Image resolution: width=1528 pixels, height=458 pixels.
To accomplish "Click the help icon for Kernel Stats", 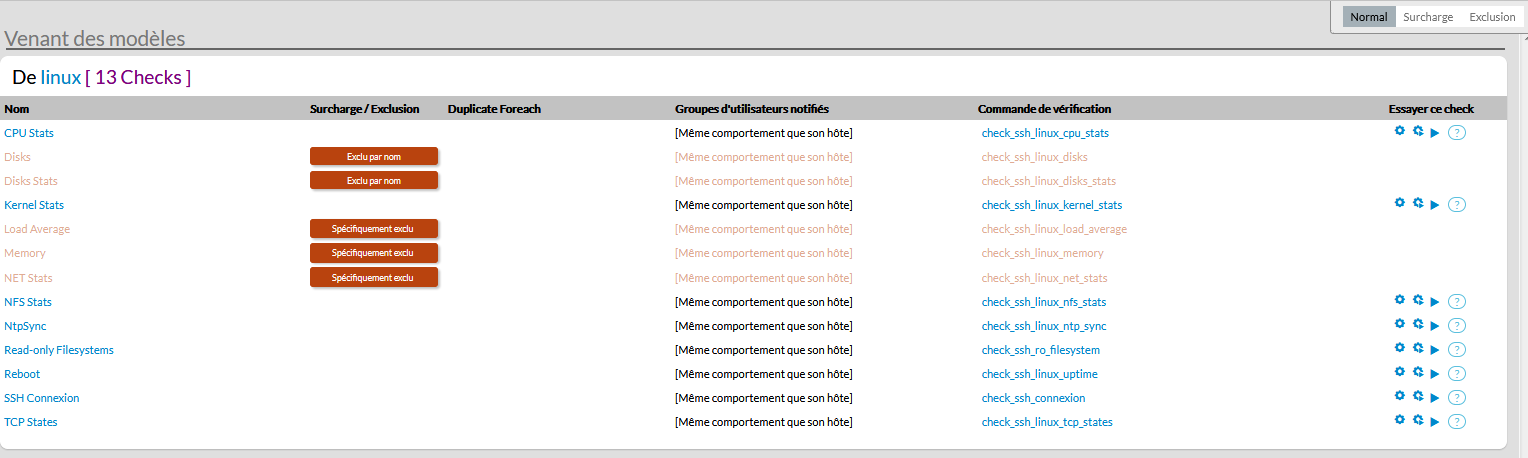I will click(1457, 205).
